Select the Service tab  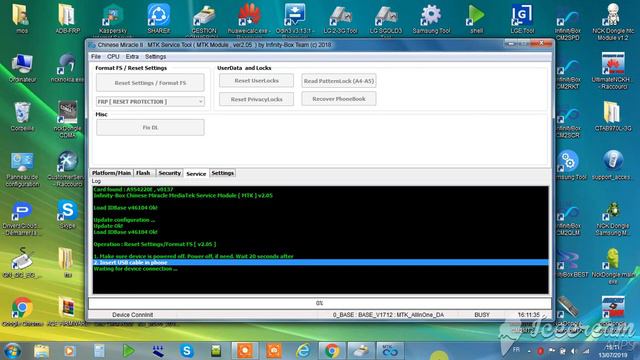196,173
